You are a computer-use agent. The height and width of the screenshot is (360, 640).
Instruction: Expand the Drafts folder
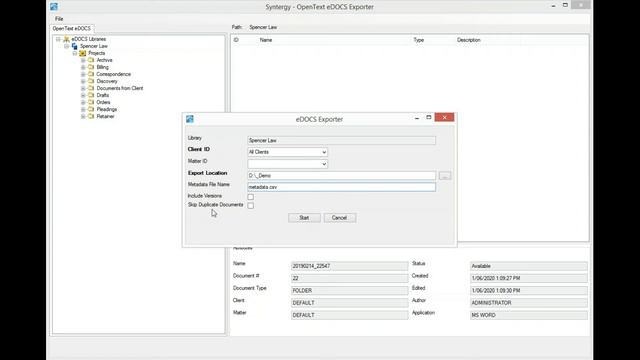83,95
